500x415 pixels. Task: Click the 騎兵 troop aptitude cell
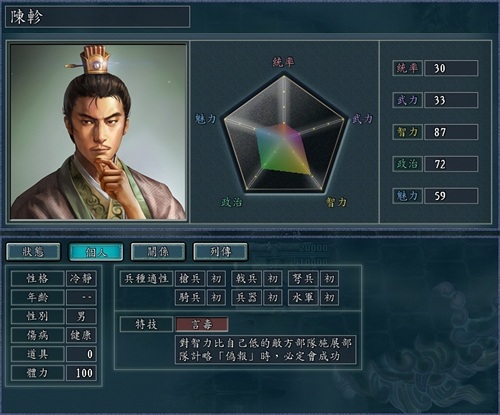tap(190, 297)
